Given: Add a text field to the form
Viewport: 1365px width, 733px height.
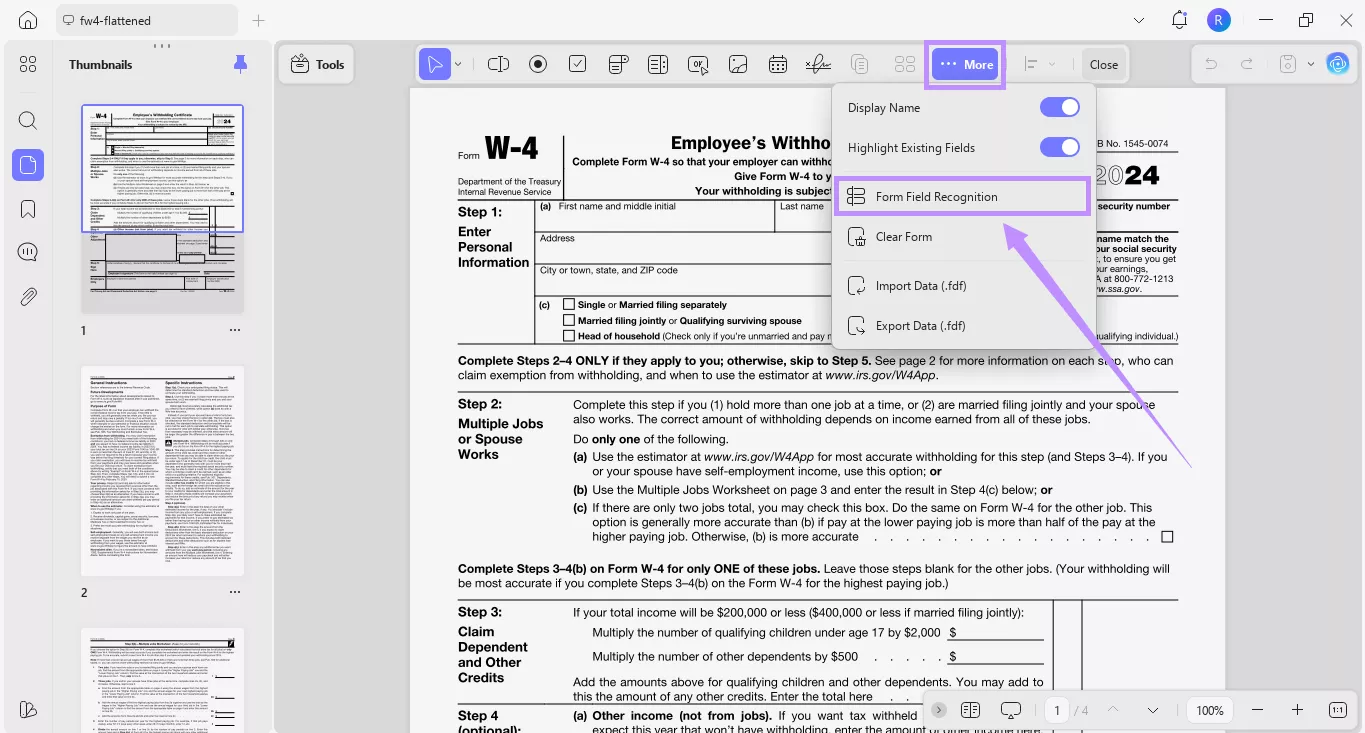Looking at the screenshot, I should (x=498, y=64).
